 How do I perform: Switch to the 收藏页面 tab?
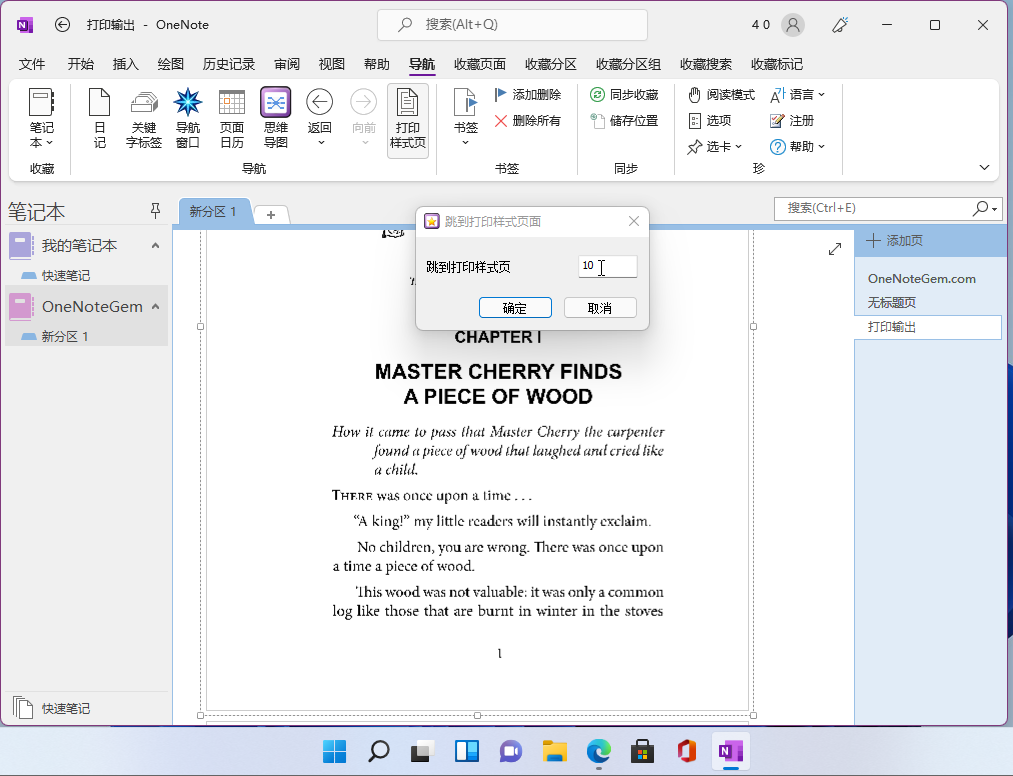click(479, 64)
